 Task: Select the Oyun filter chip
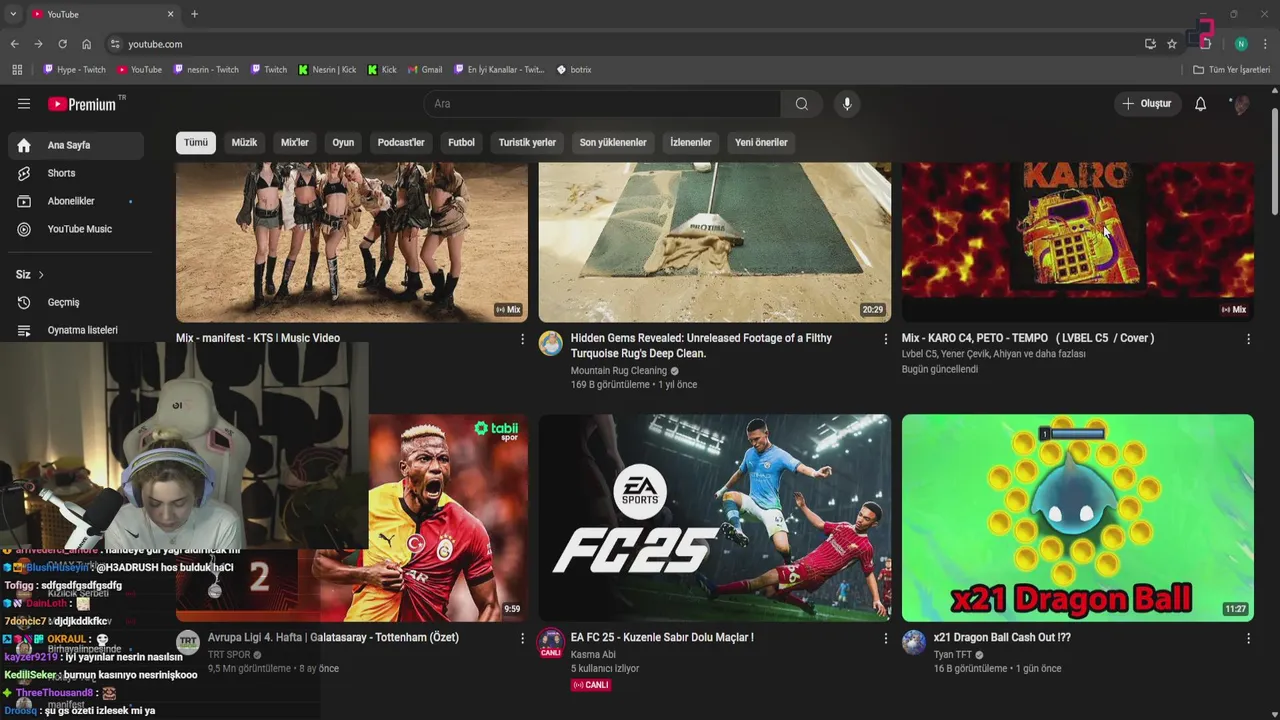[343, 143]
